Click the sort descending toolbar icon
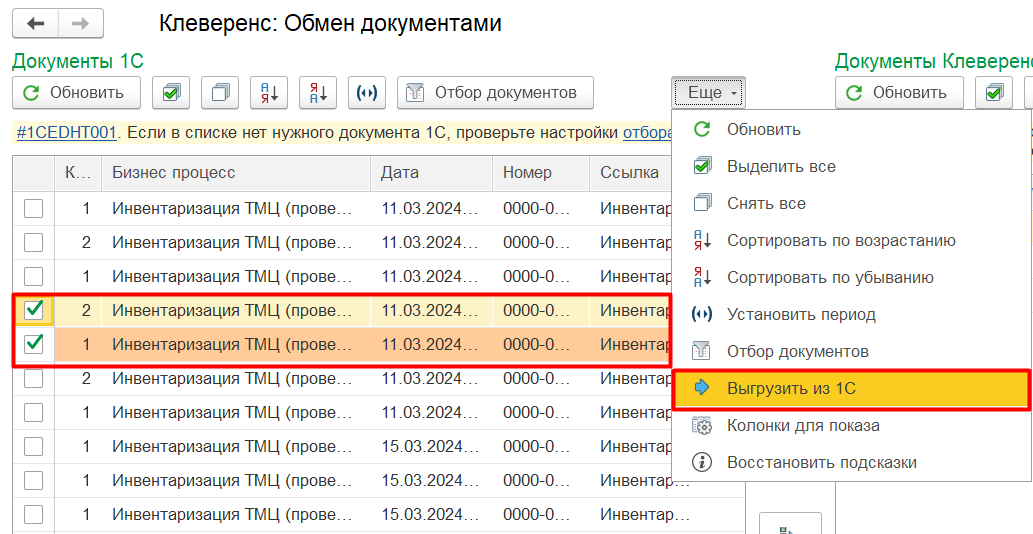 (318, 93)
